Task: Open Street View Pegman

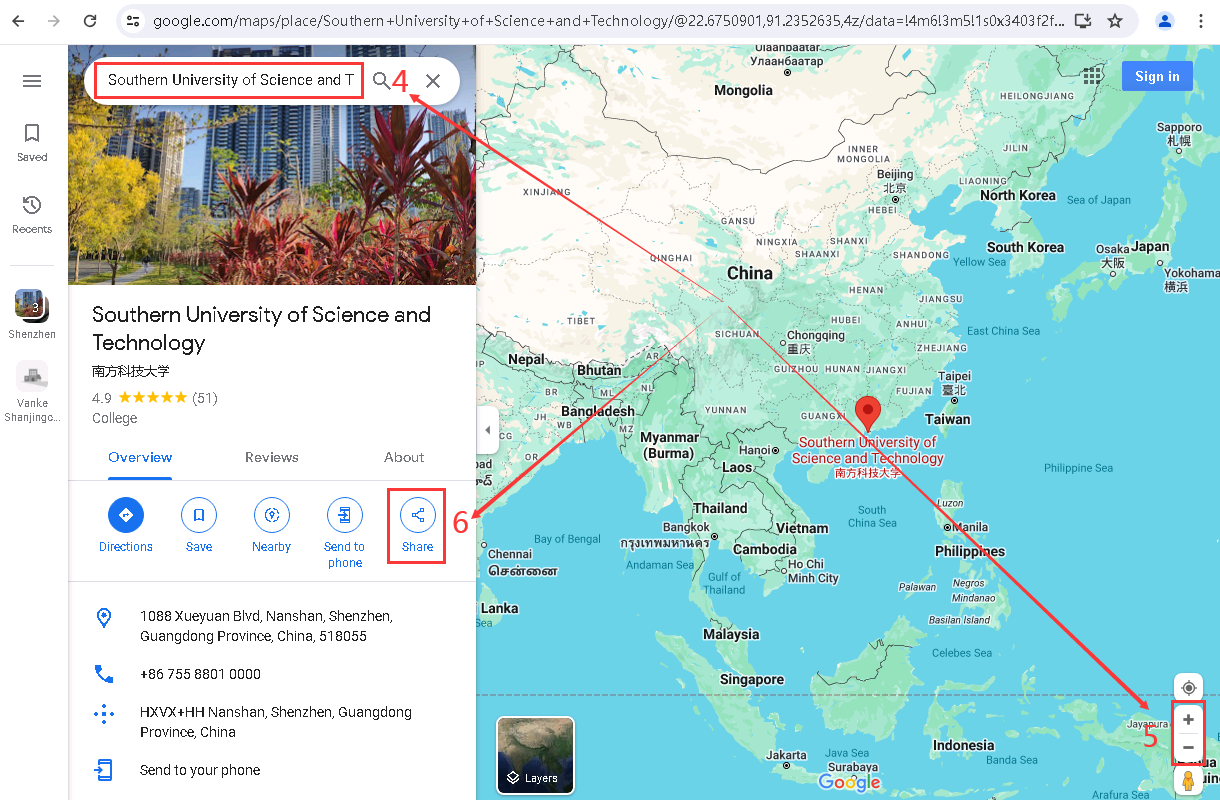Action: tap(1189, 781)
